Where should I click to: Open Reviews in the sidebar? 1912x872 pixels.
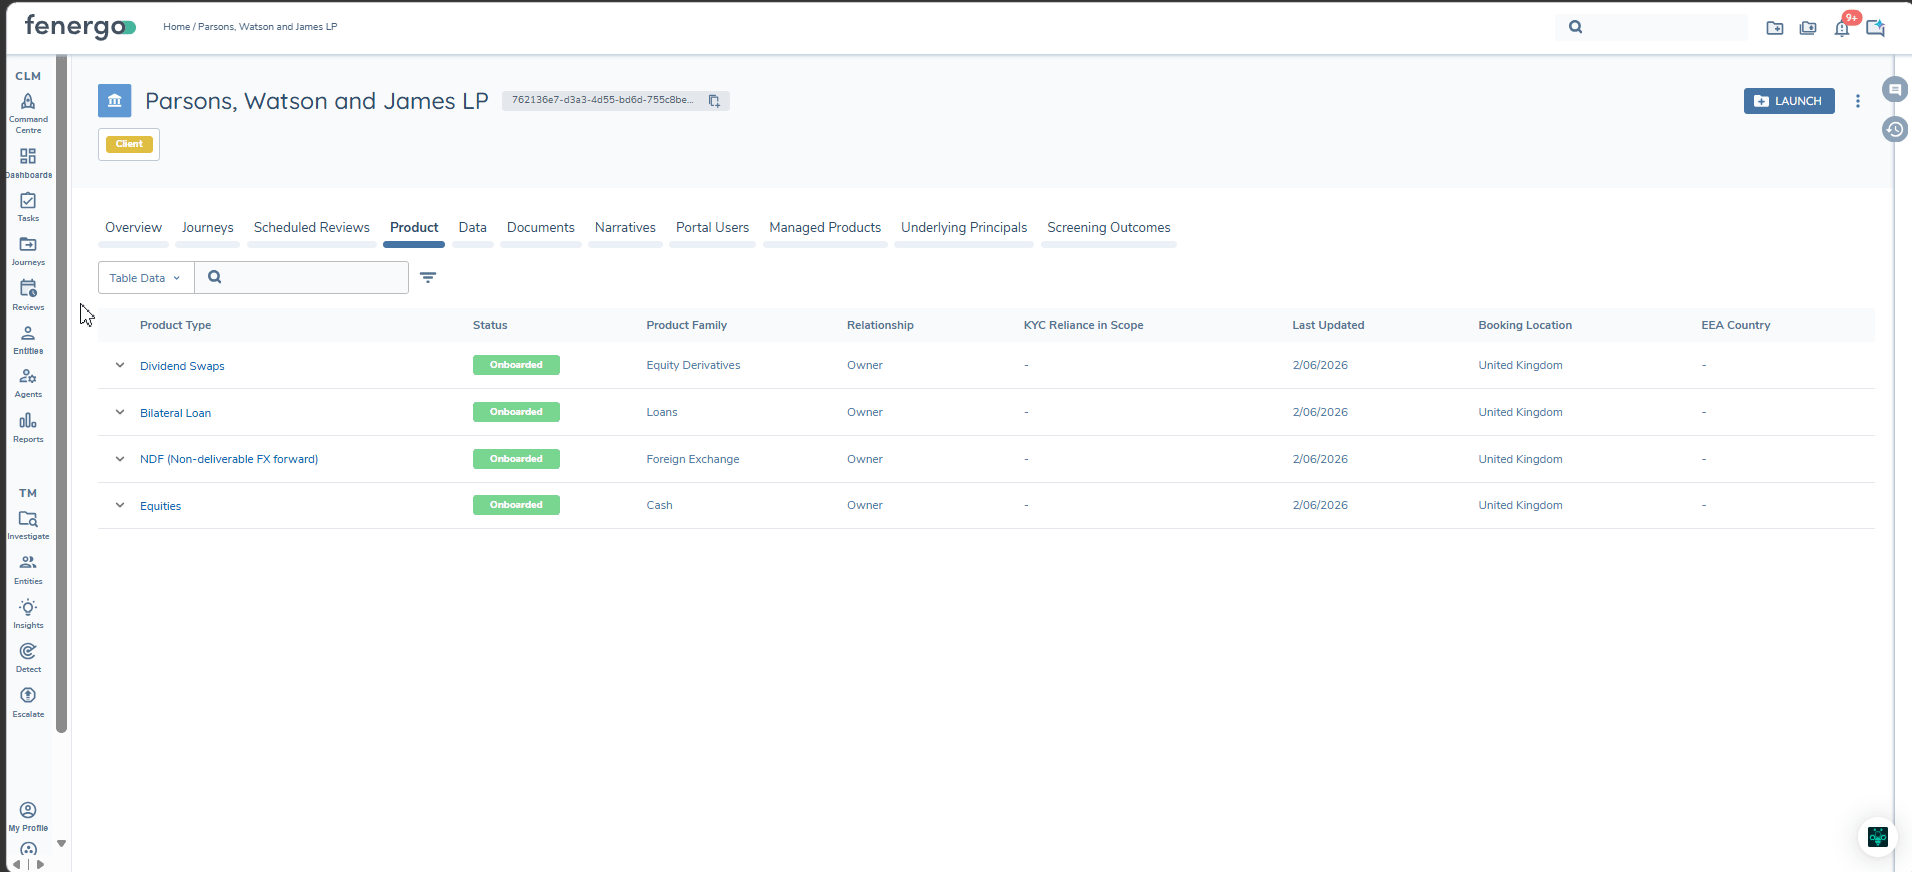coord(28,295)
